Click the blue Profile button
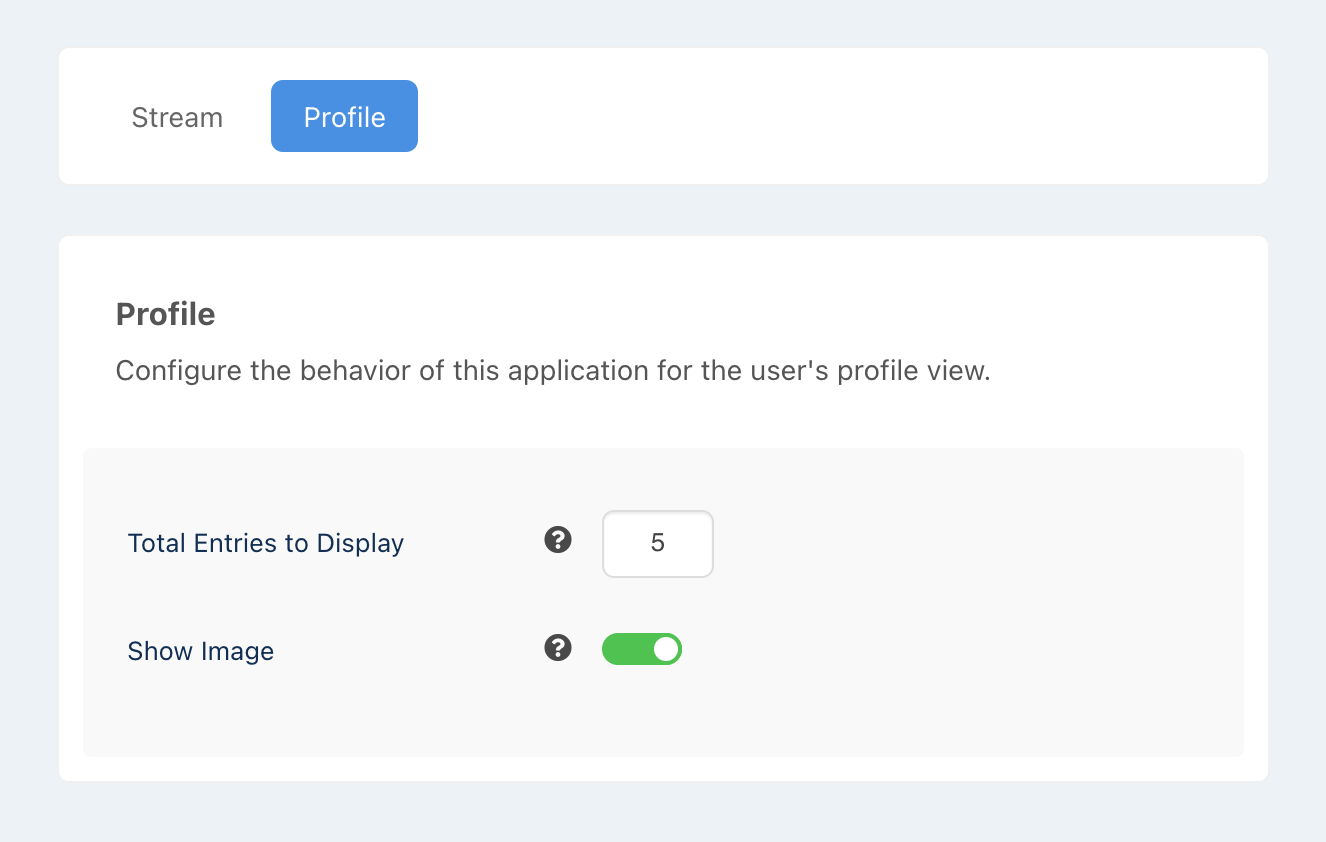Image resolution: width=1326 pixels, height=842 pixels. tap(344, 116)
